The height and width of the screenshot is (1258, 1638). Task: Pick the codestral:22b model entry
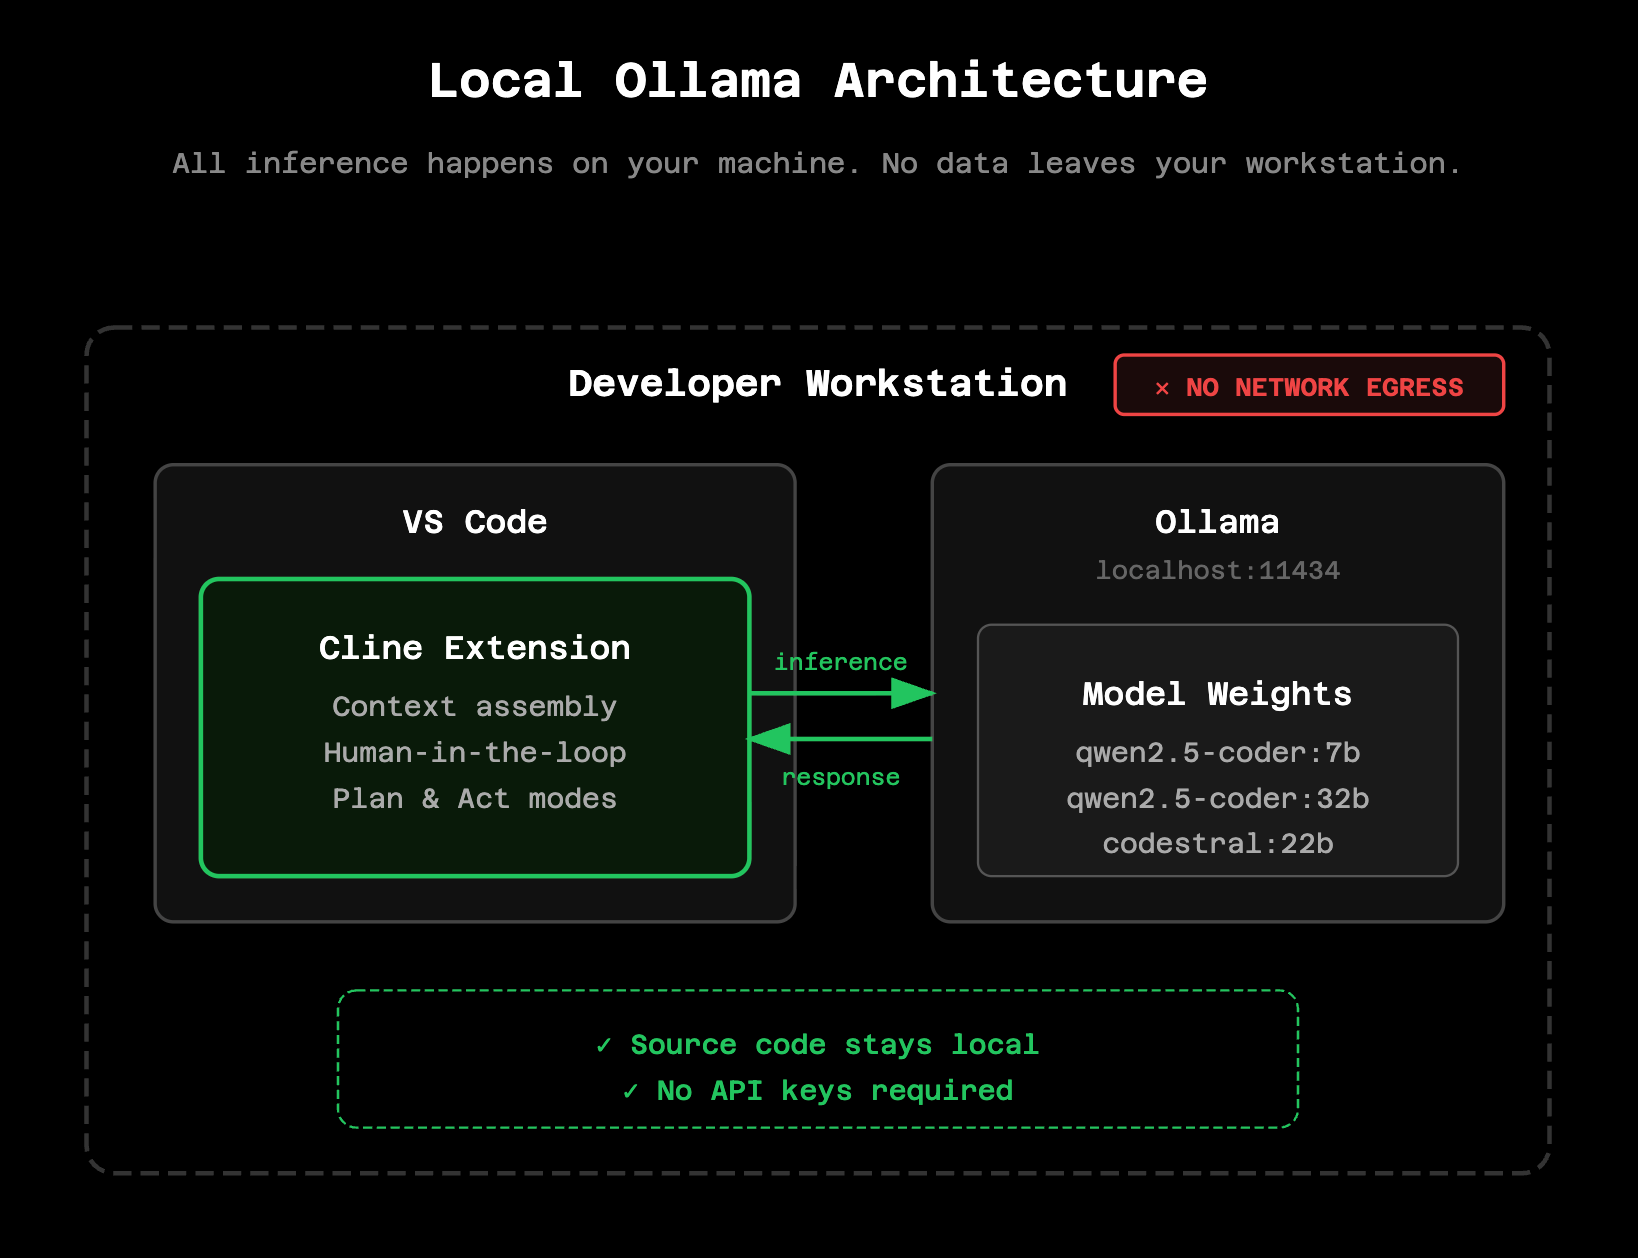(x=1217, y=844)
